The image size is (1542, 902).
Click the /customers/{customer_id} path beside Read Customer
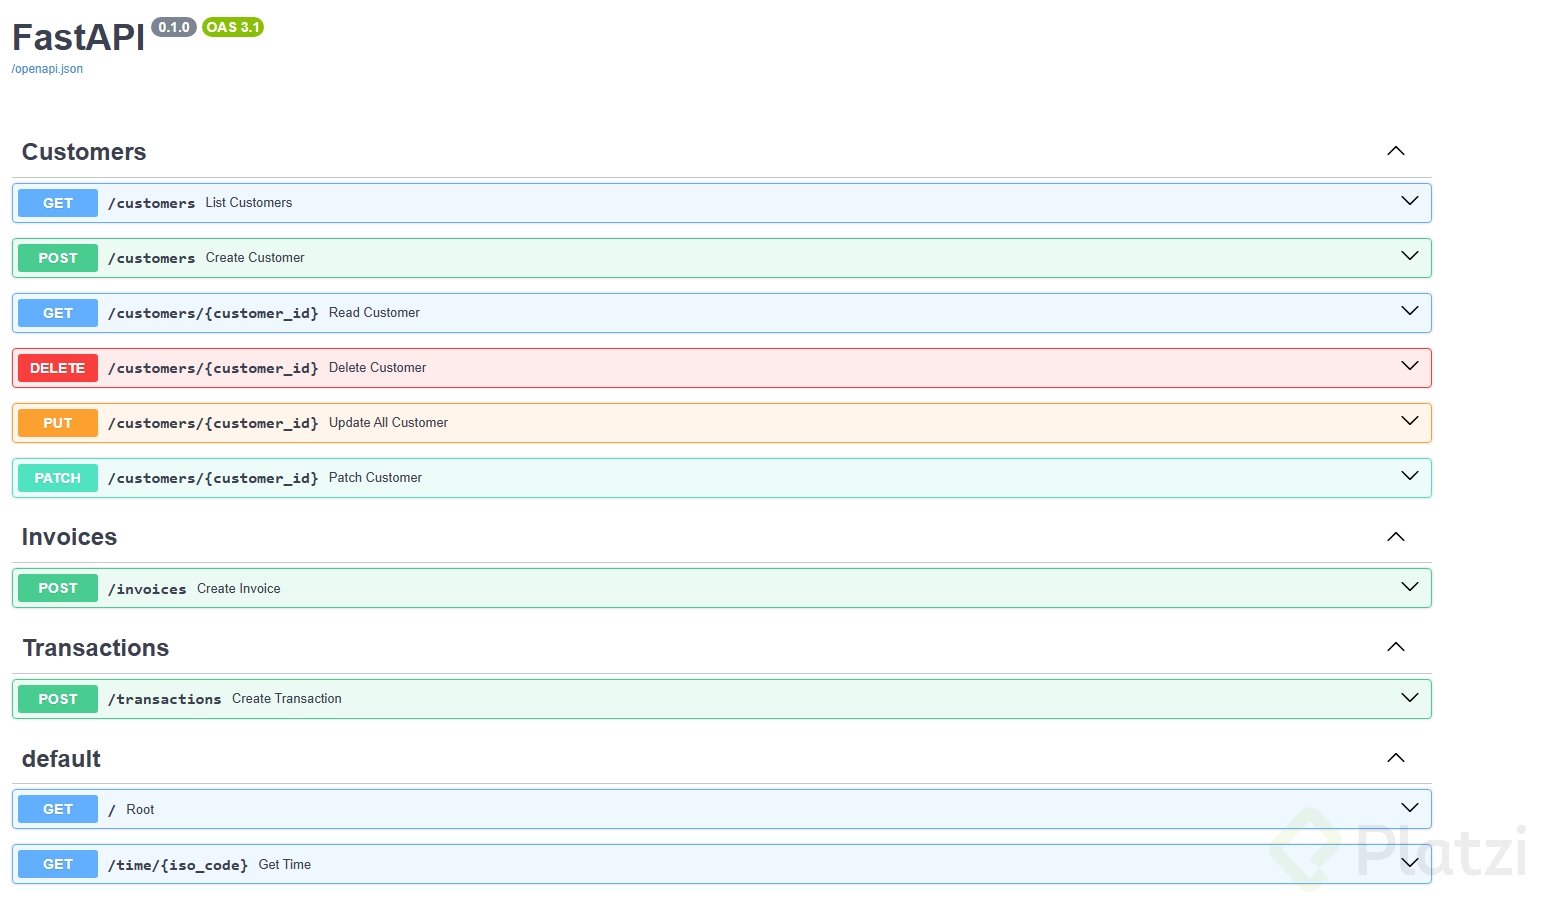point(213,313)
